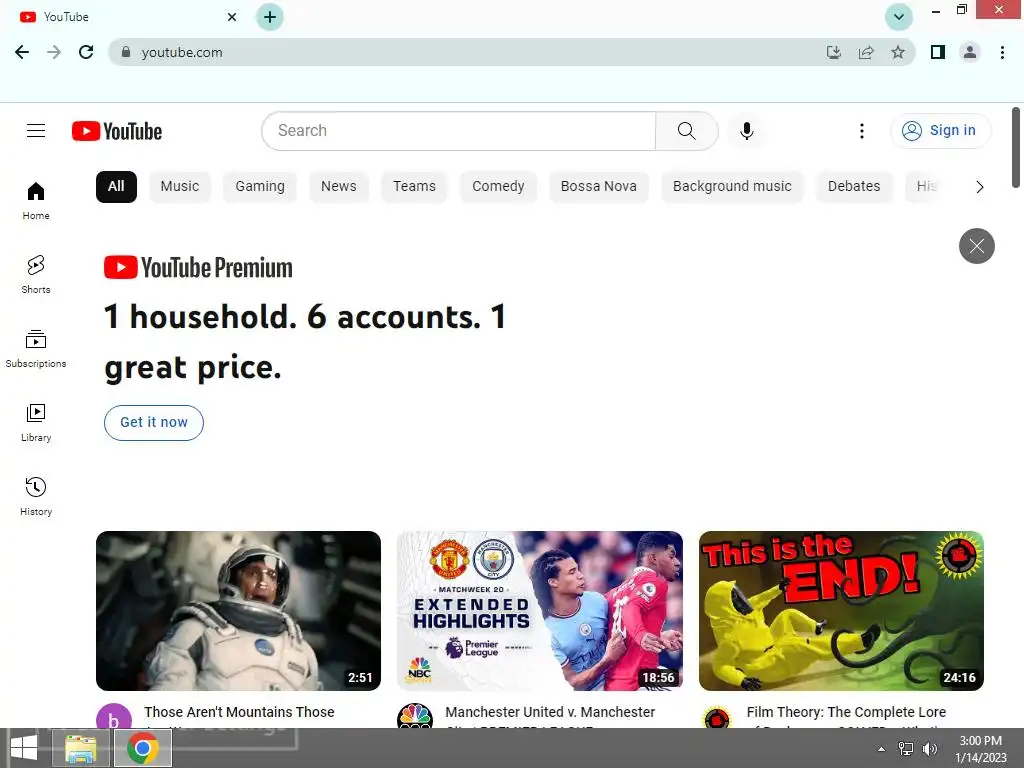Open This is the END thumbnail

click(x=841, y=611)
